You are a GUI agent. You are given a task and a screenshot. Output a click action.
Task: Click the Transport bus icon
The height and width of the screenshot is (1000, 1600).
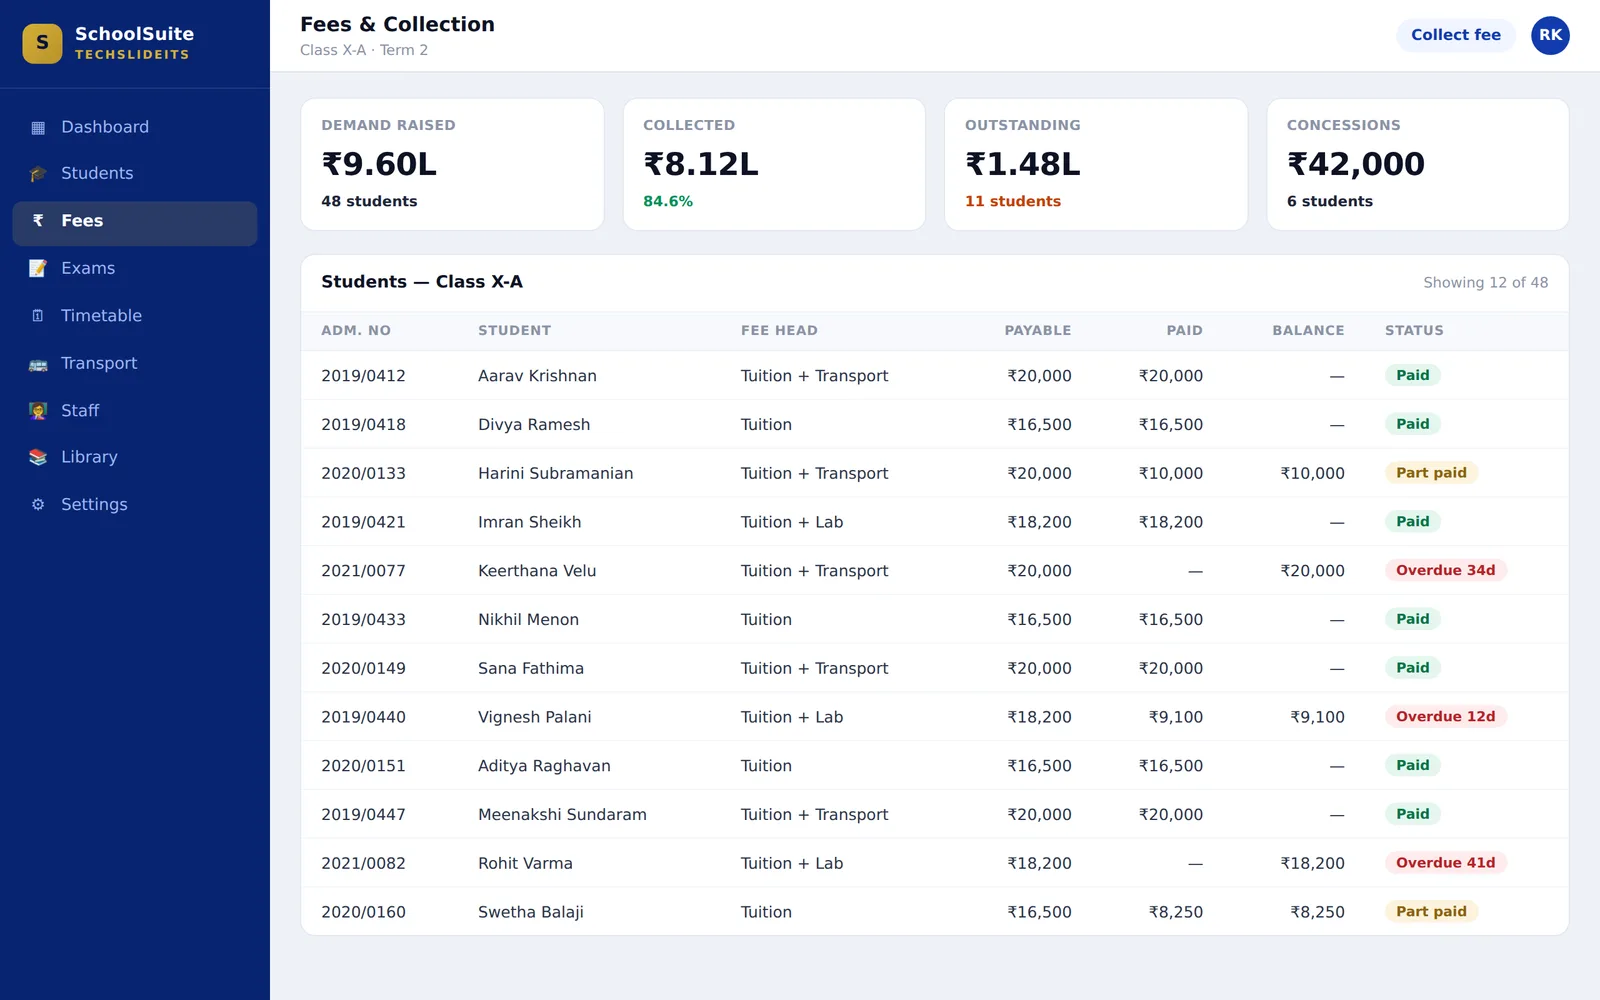38,364
